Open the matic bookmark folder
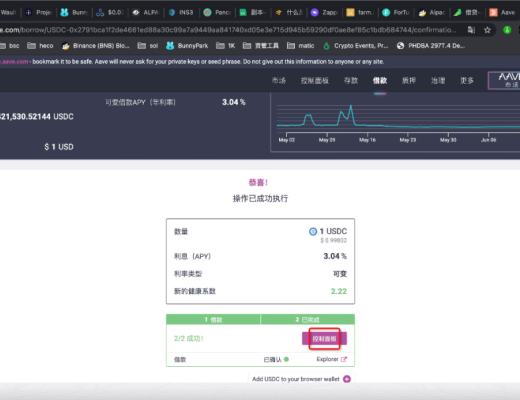520x400 pixels. 300,46
